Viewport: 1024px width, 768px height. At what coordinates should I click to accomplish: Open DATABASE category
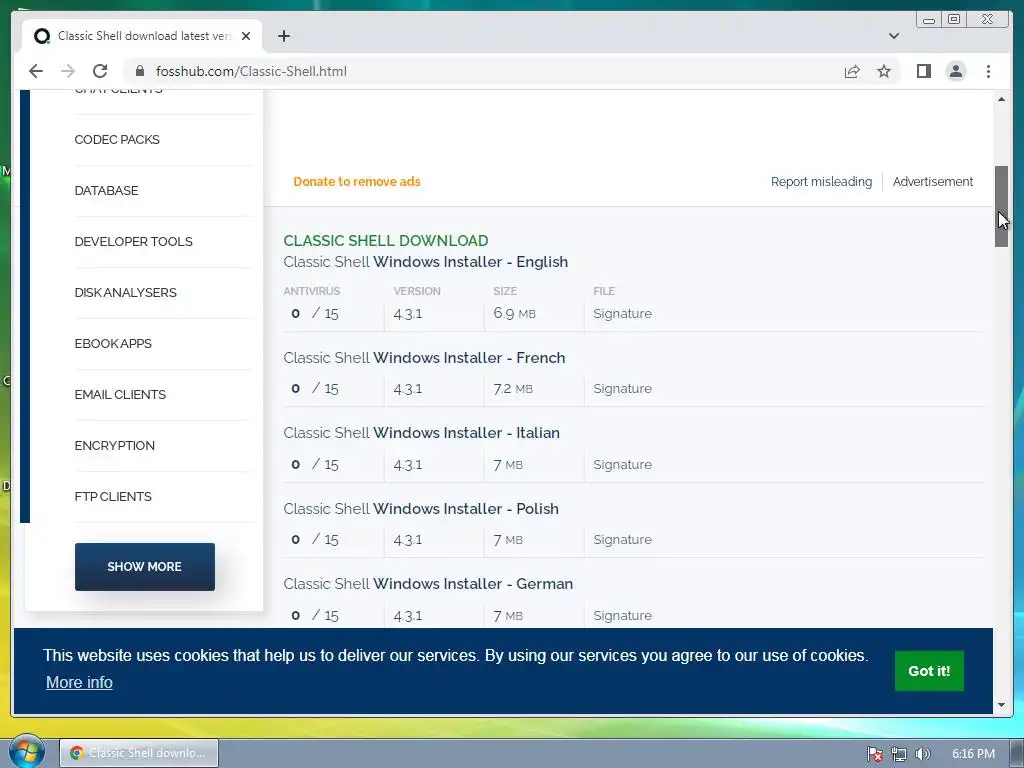(106, 191)
